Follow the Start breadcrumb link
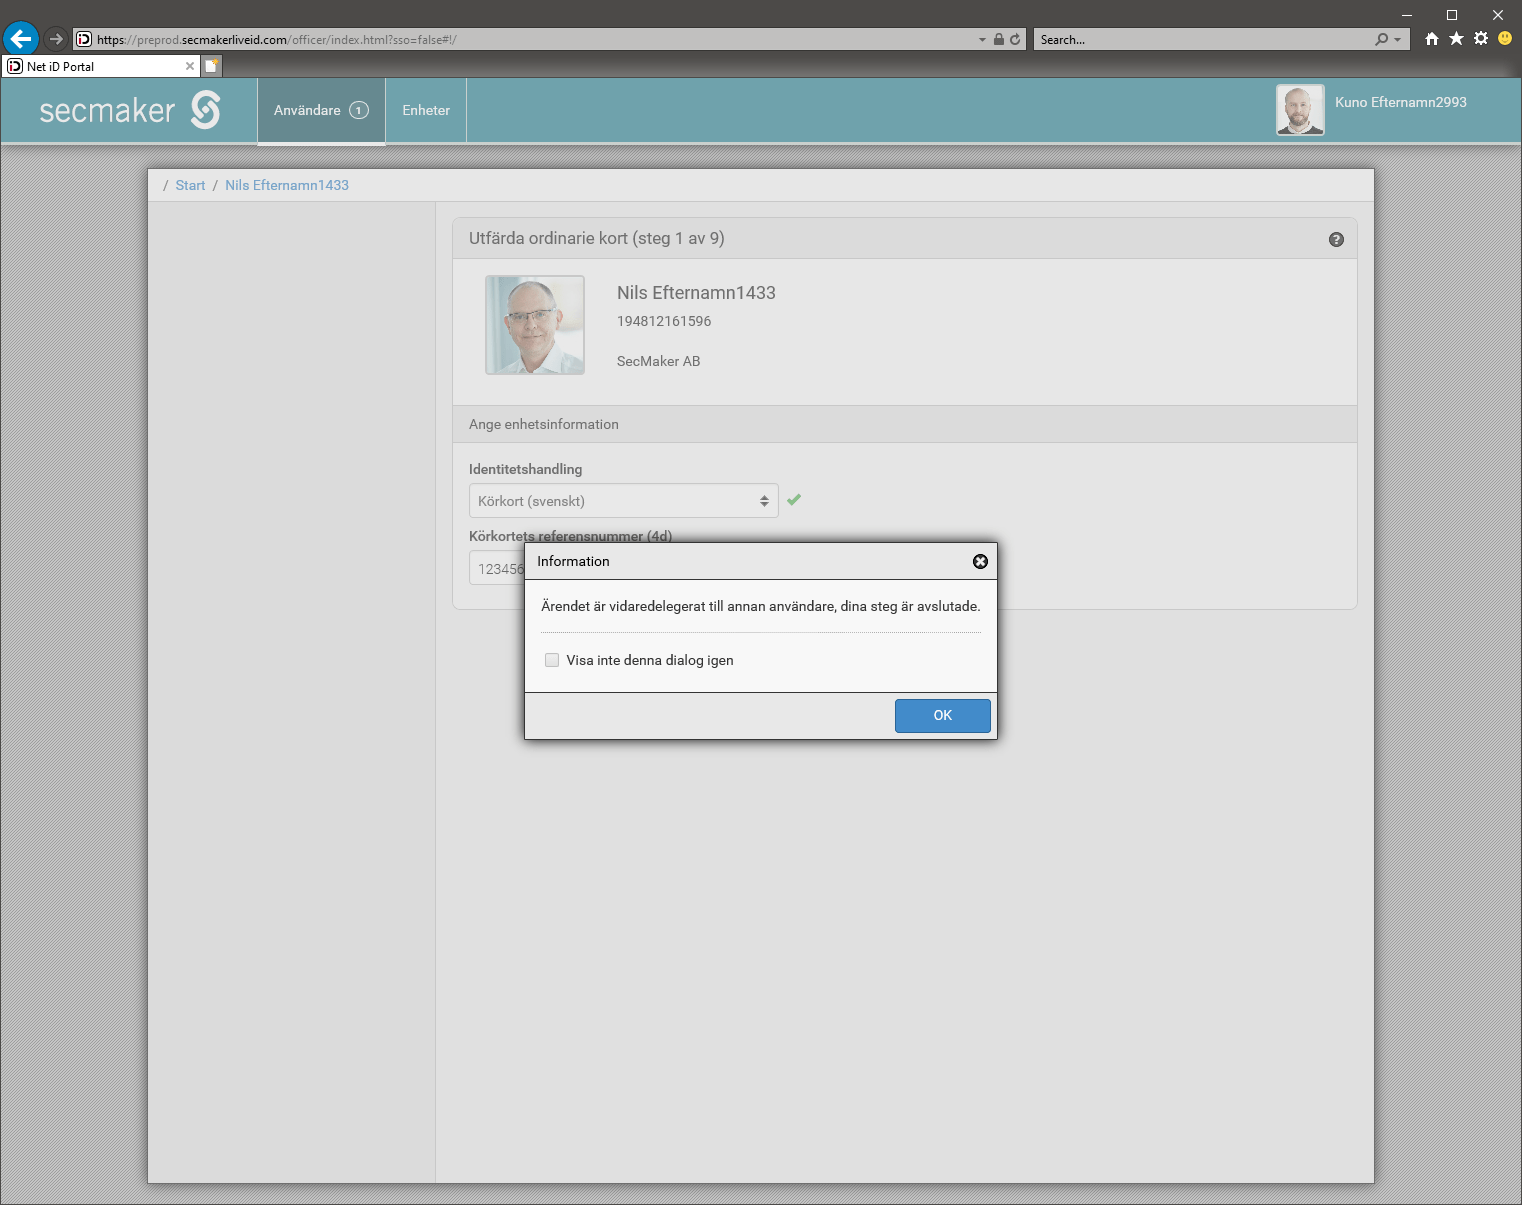1522x1205 pixels. click(x=190, y=185)
